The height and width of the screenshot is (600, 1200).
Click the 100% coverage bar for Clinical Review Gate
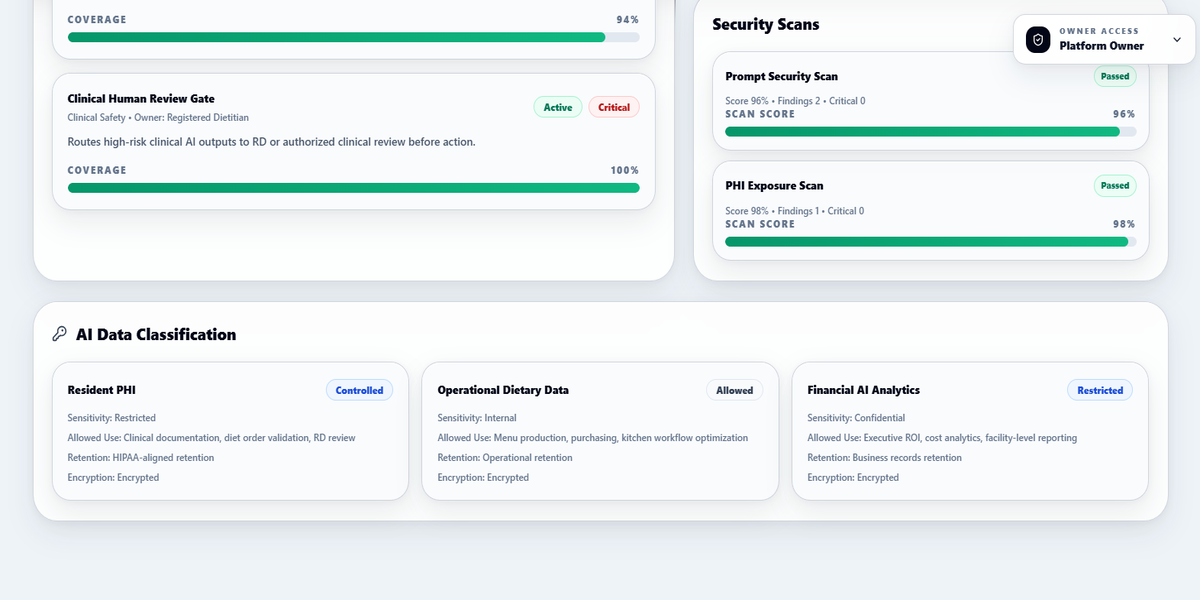click(x=353, y=187)
